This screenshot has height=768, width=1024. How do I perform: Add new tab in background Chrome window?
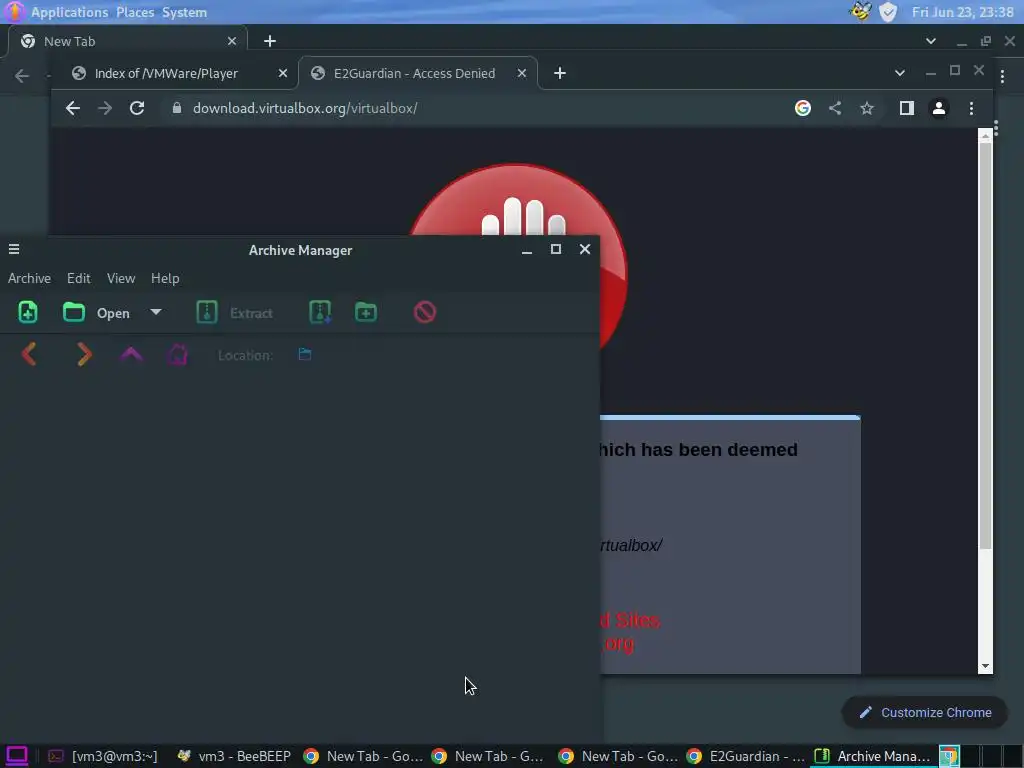click(x=270, y=41)
